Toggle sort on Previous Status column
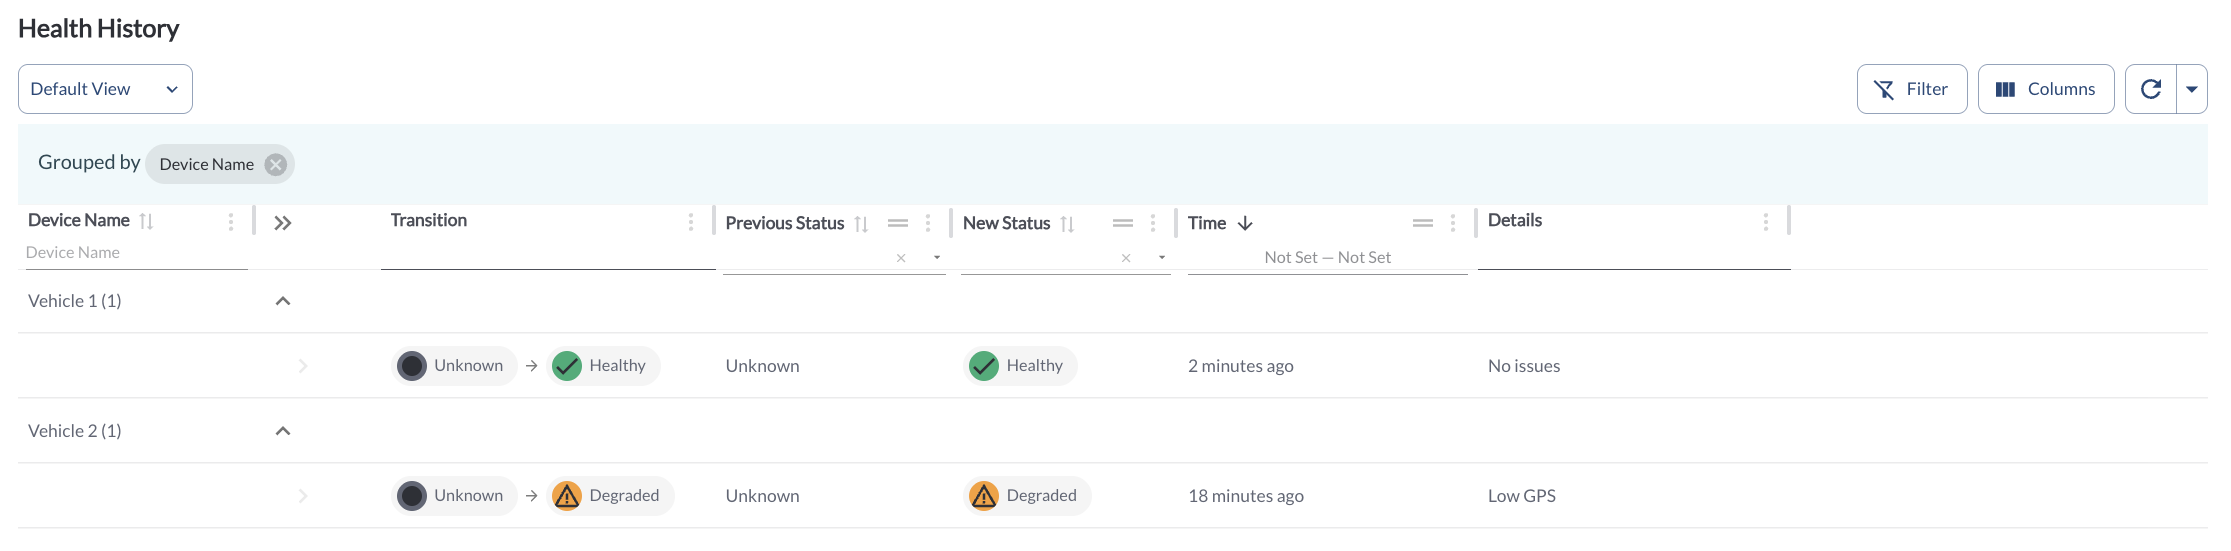Viewport: 2231px width, 551px height. click(x=861, y=224)
